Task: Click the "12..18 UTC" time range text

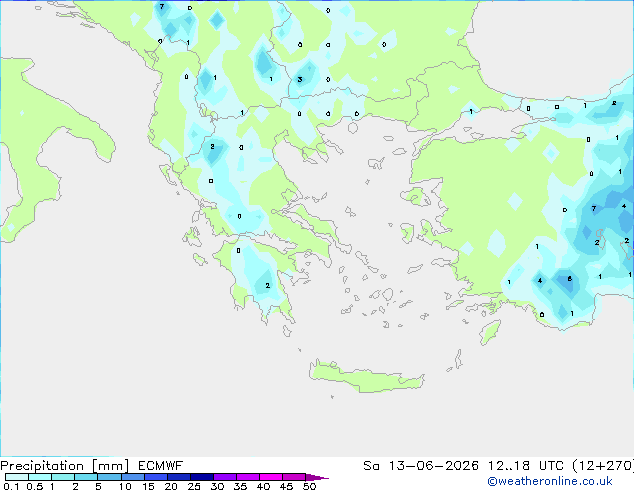Action: (x=525, y=466)
